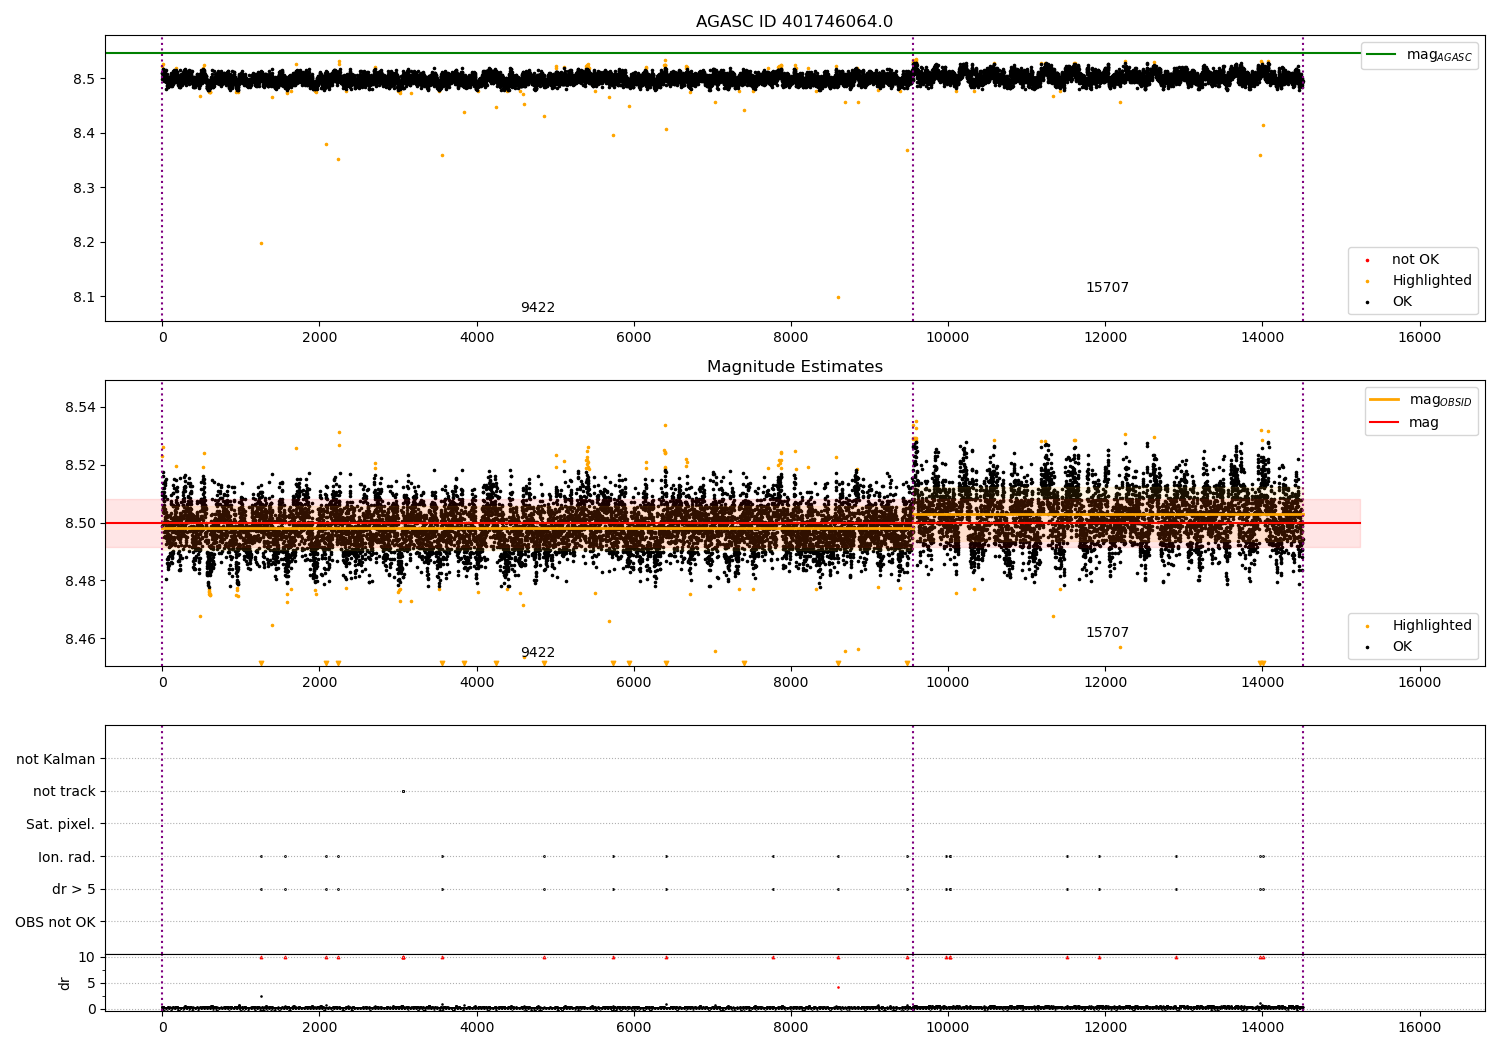Select the not Kalman row label
Screen dimensions: 1500x1050
click(56, 759)
